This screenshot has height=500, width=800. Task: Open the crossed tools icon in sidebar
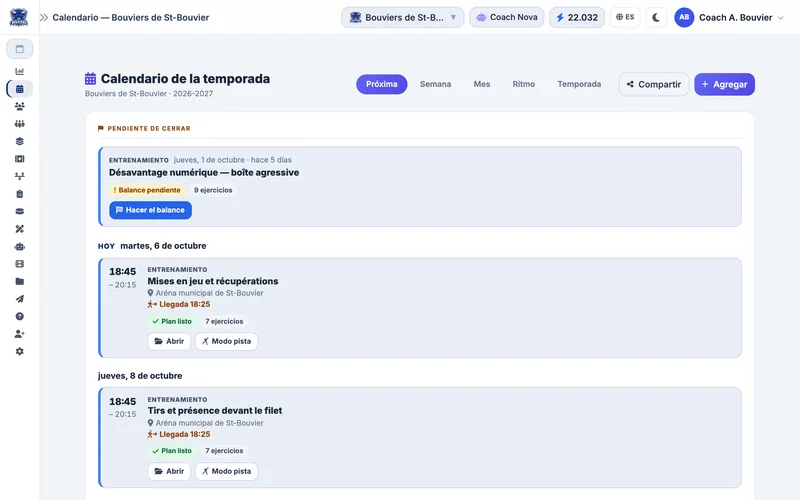19,229
